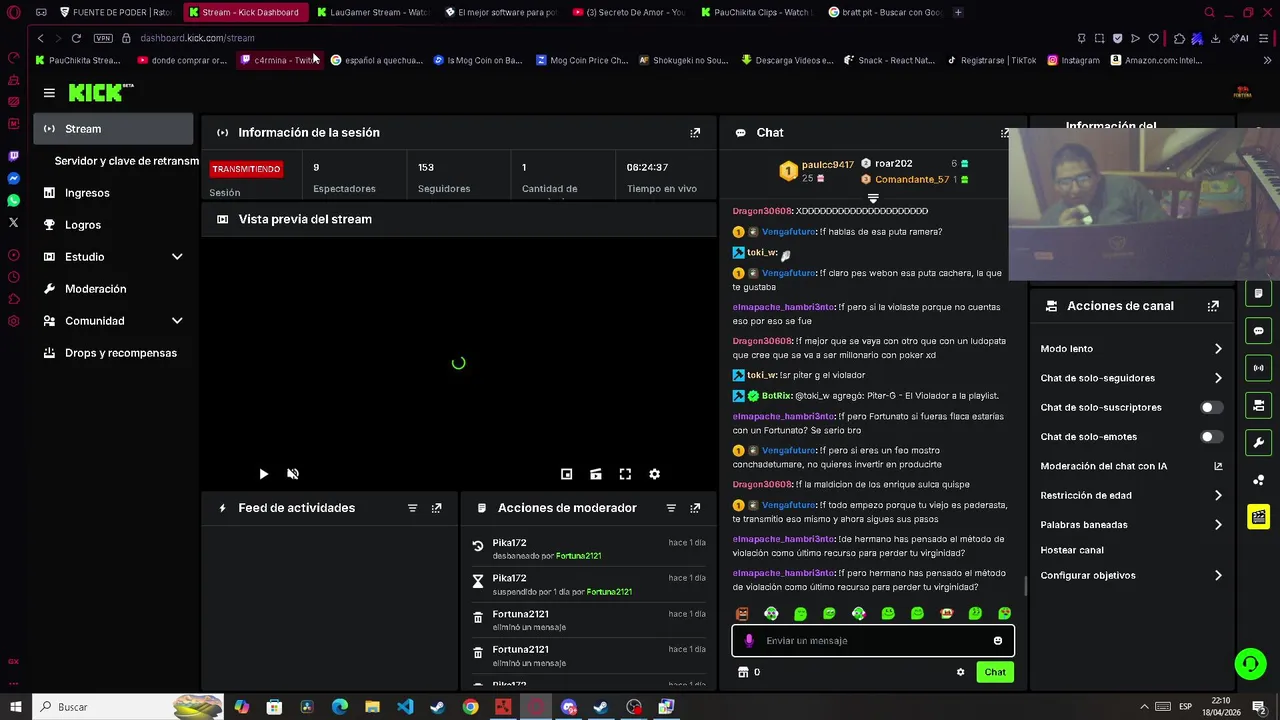Switch to PauChikita Clips browser tab

coord(757,12)
